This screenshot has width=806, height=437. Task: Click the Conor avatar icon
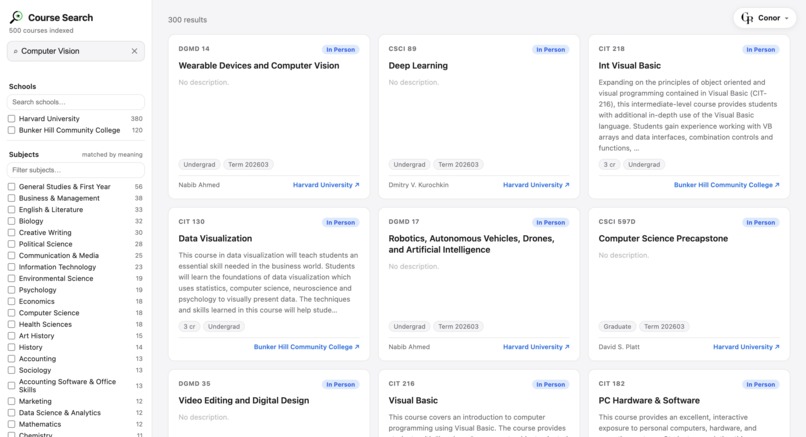pyautogui.click(x=747, y=18)
